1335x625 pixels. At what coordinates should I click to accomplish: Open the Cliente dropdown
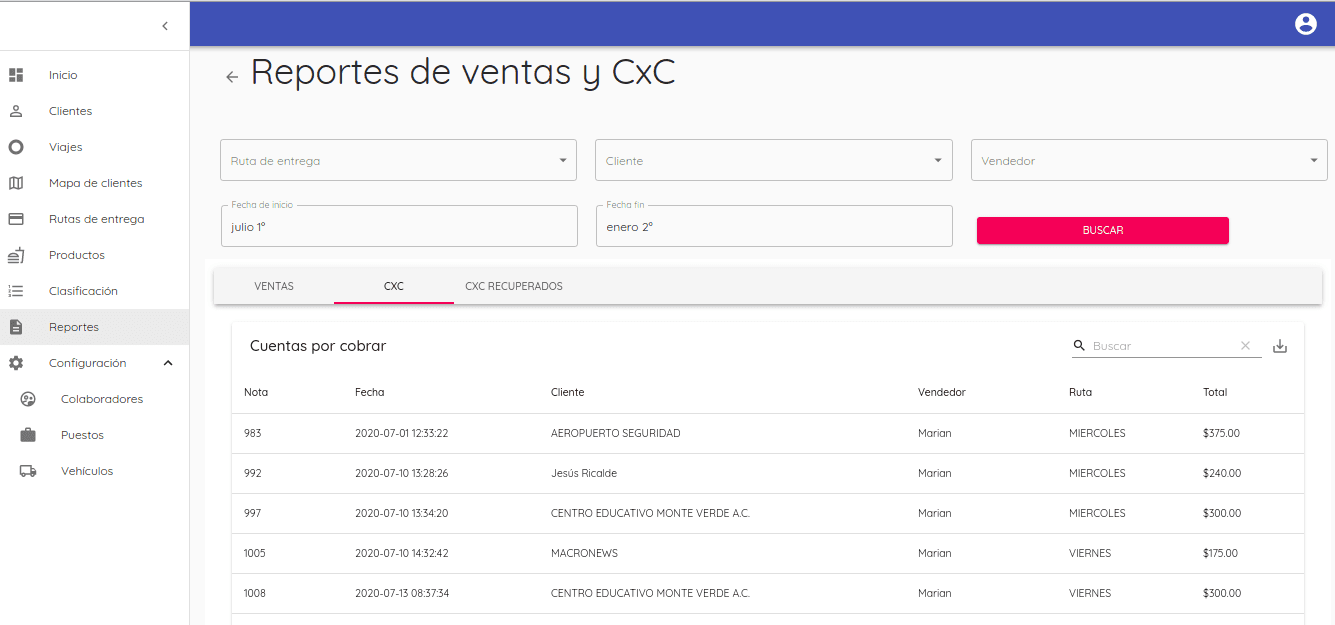tap(774, 160)
